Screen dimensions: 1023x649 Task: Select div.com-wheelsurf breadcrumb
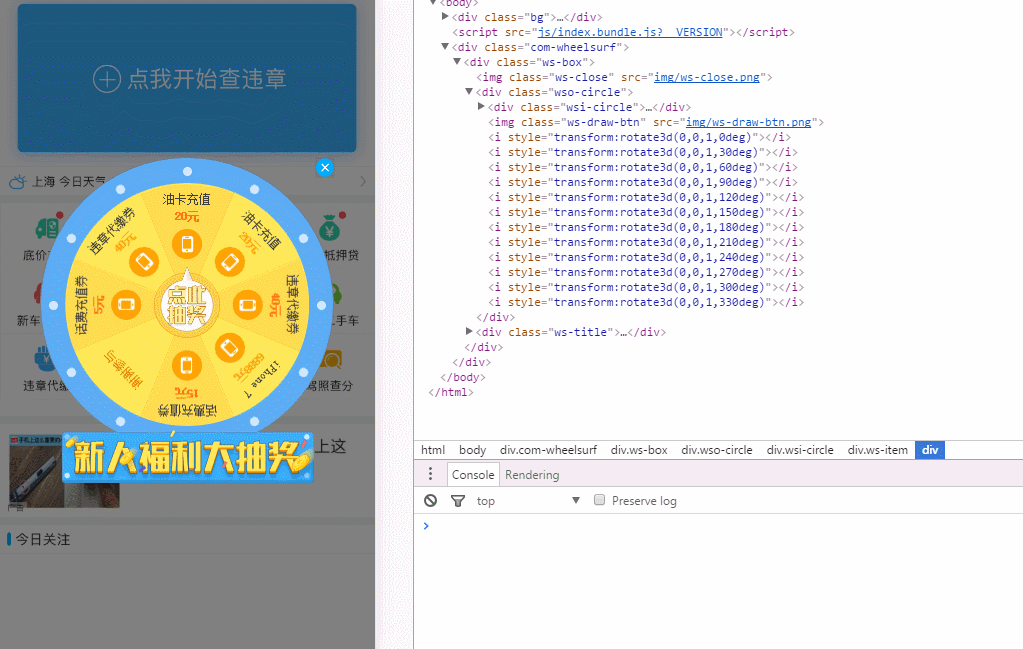coord(548,450)
